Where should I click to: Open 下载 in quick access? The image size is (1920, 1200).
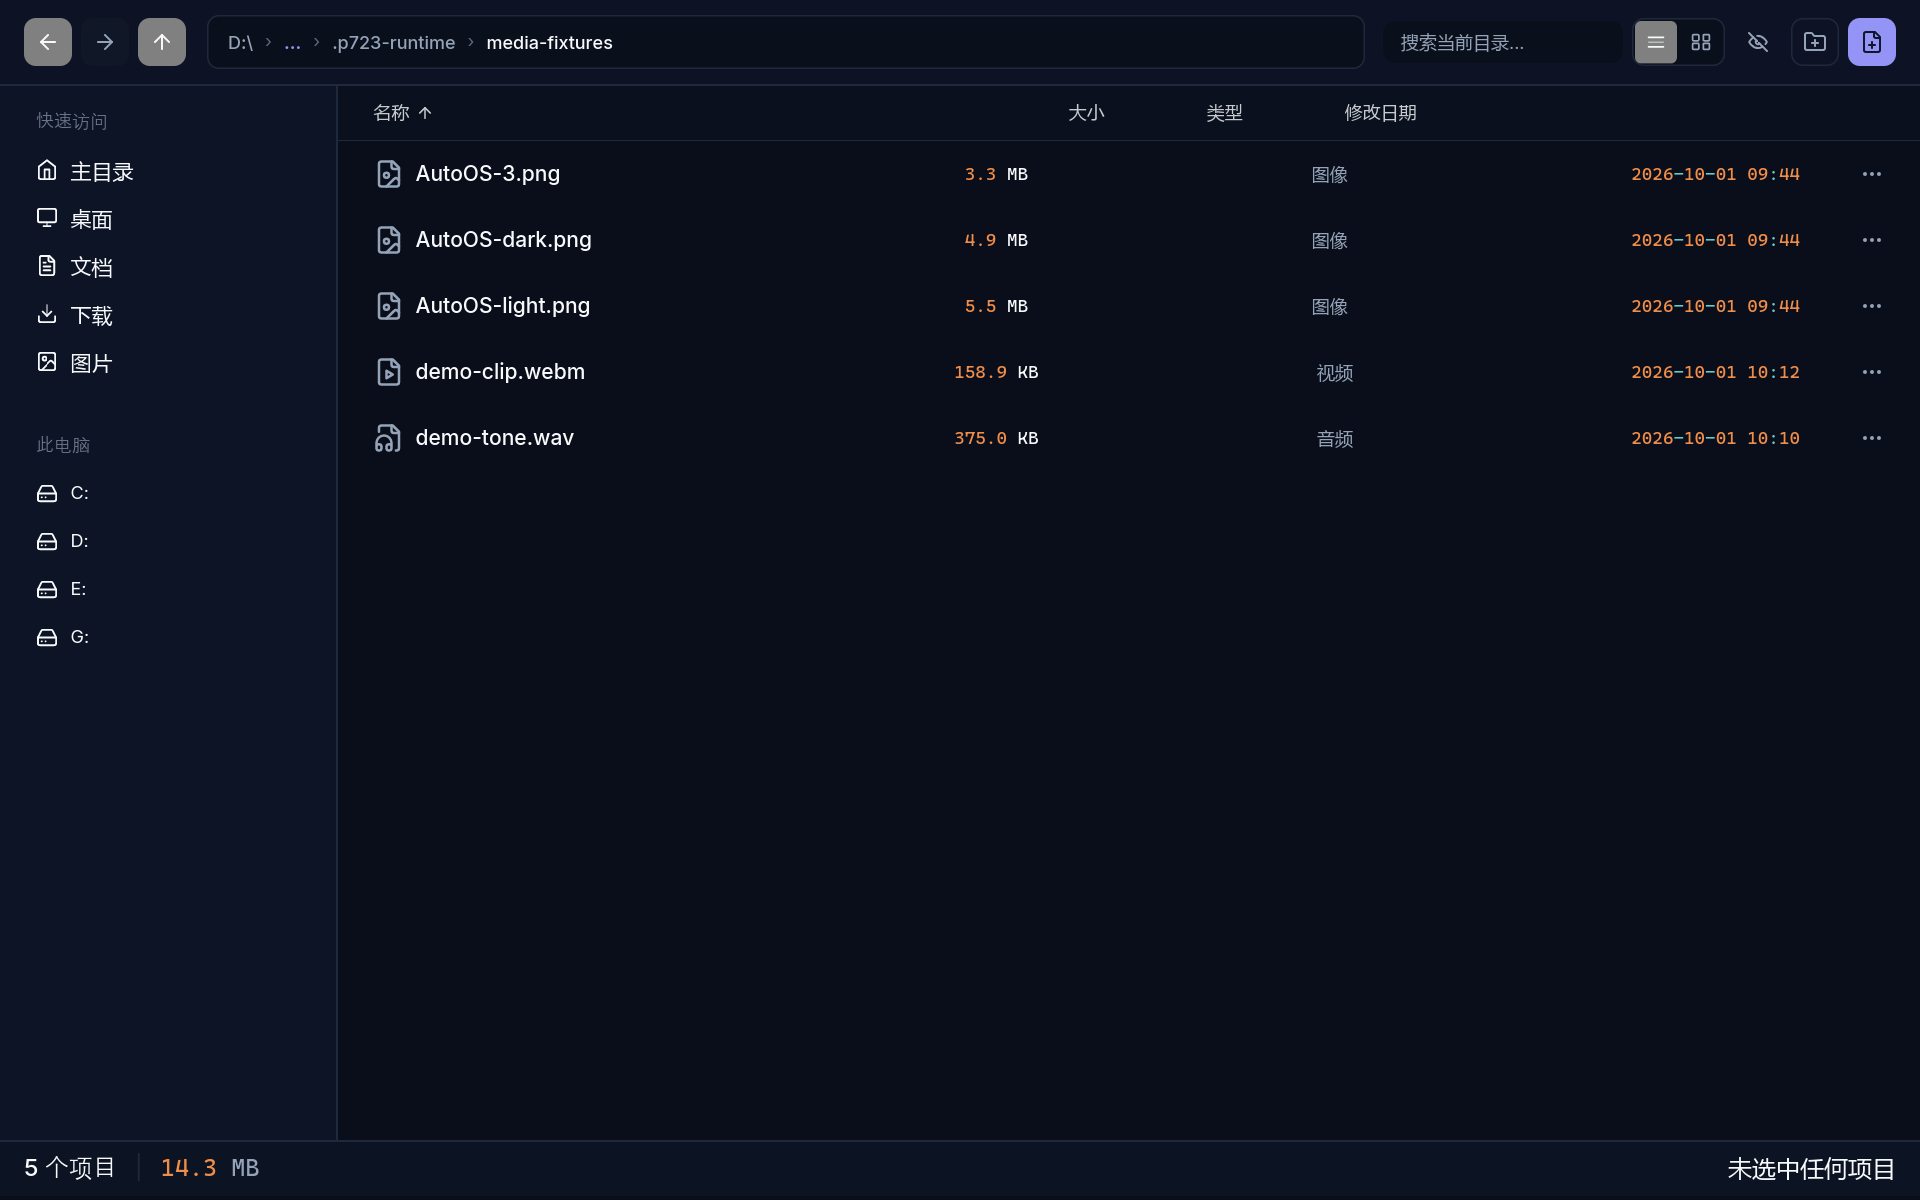tap(168, 316)
